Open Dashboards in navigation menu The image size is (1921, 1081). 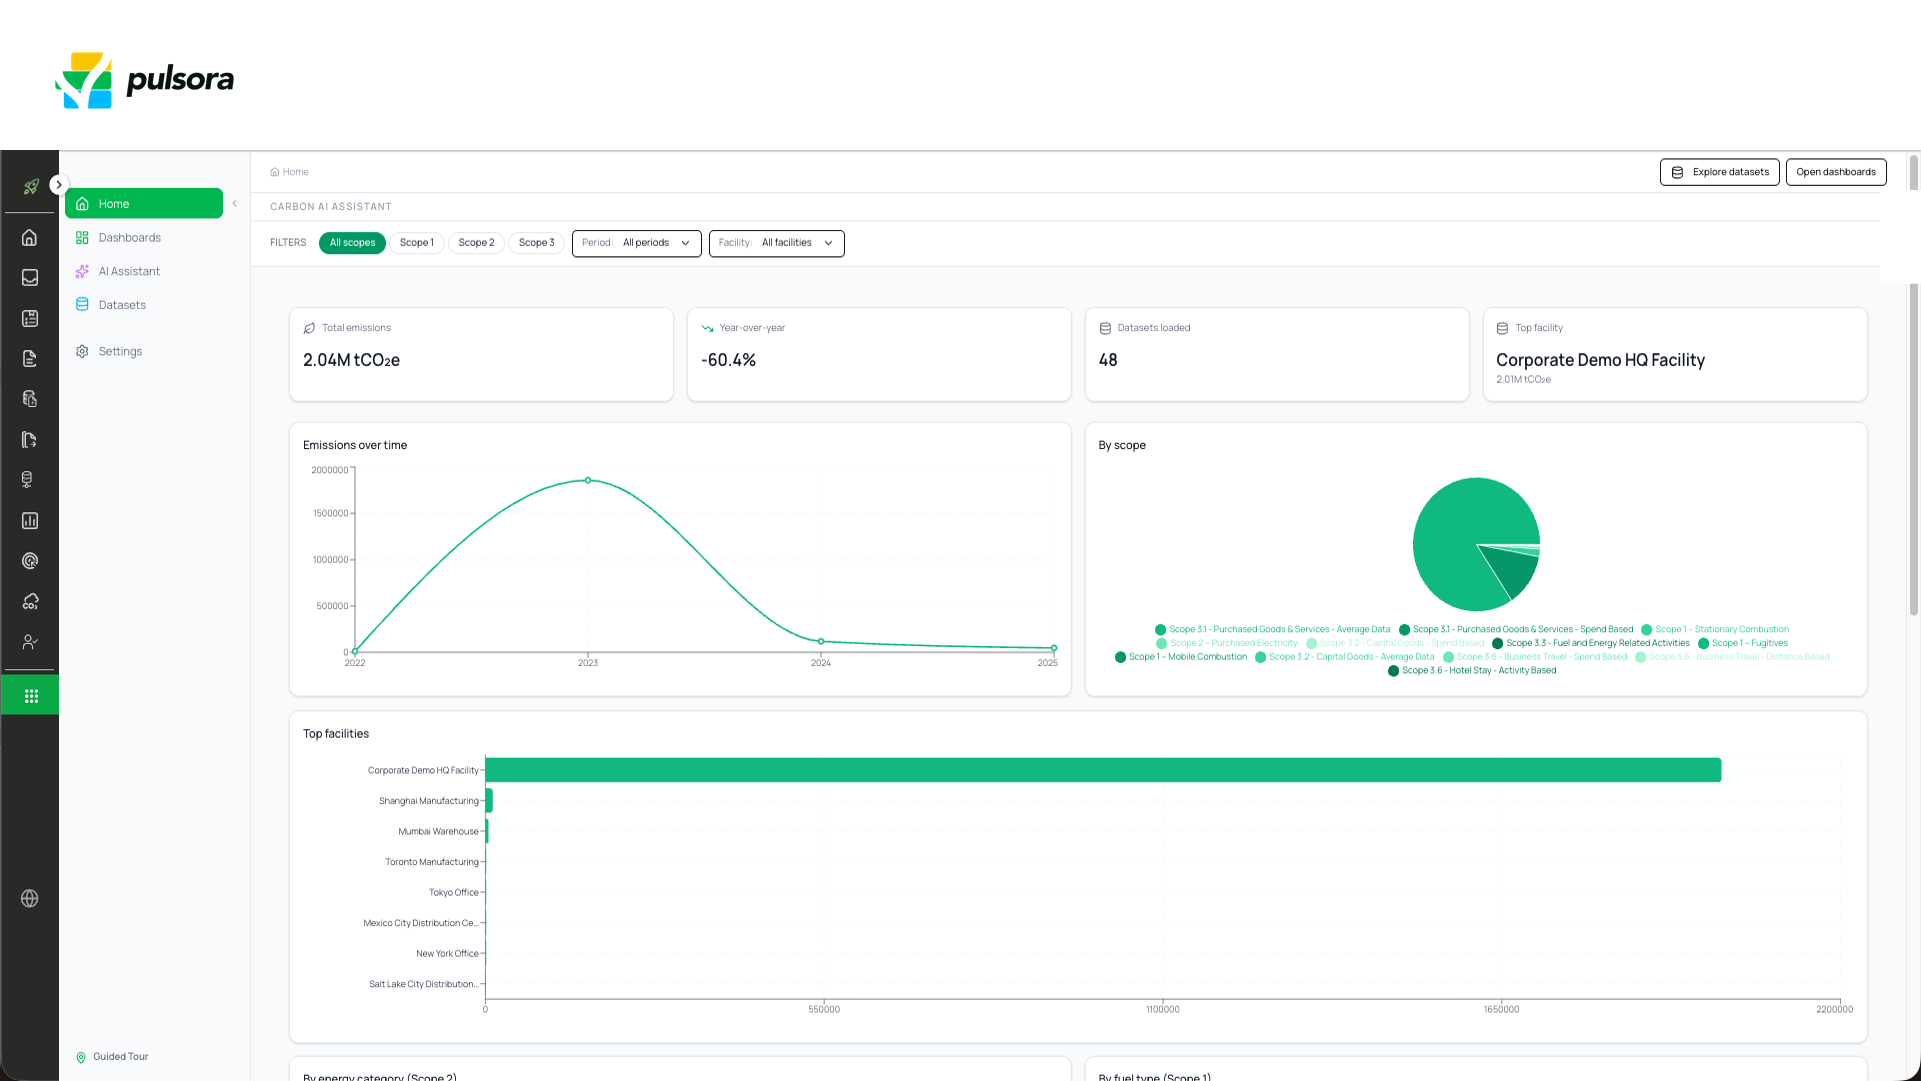pyautogui.click(x=144, y=238)
